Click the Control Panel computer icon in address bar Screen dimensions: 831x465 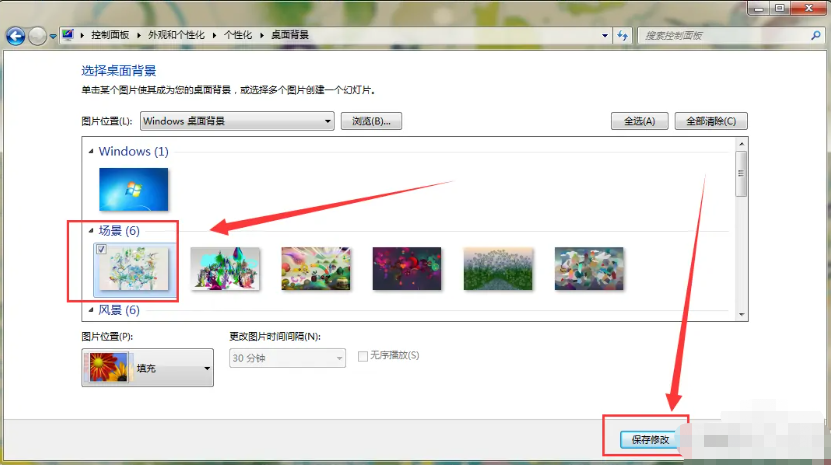68,35
